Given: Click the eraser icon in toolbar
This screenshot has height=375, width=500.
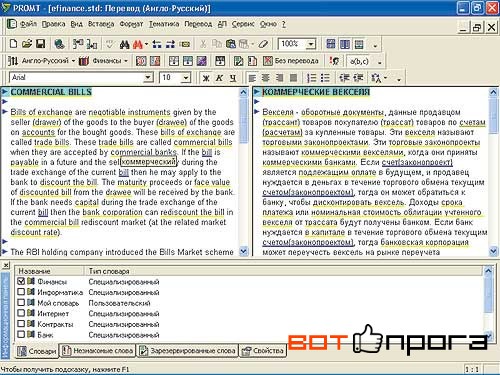Looking at the screenshot, I should [263, 44].
